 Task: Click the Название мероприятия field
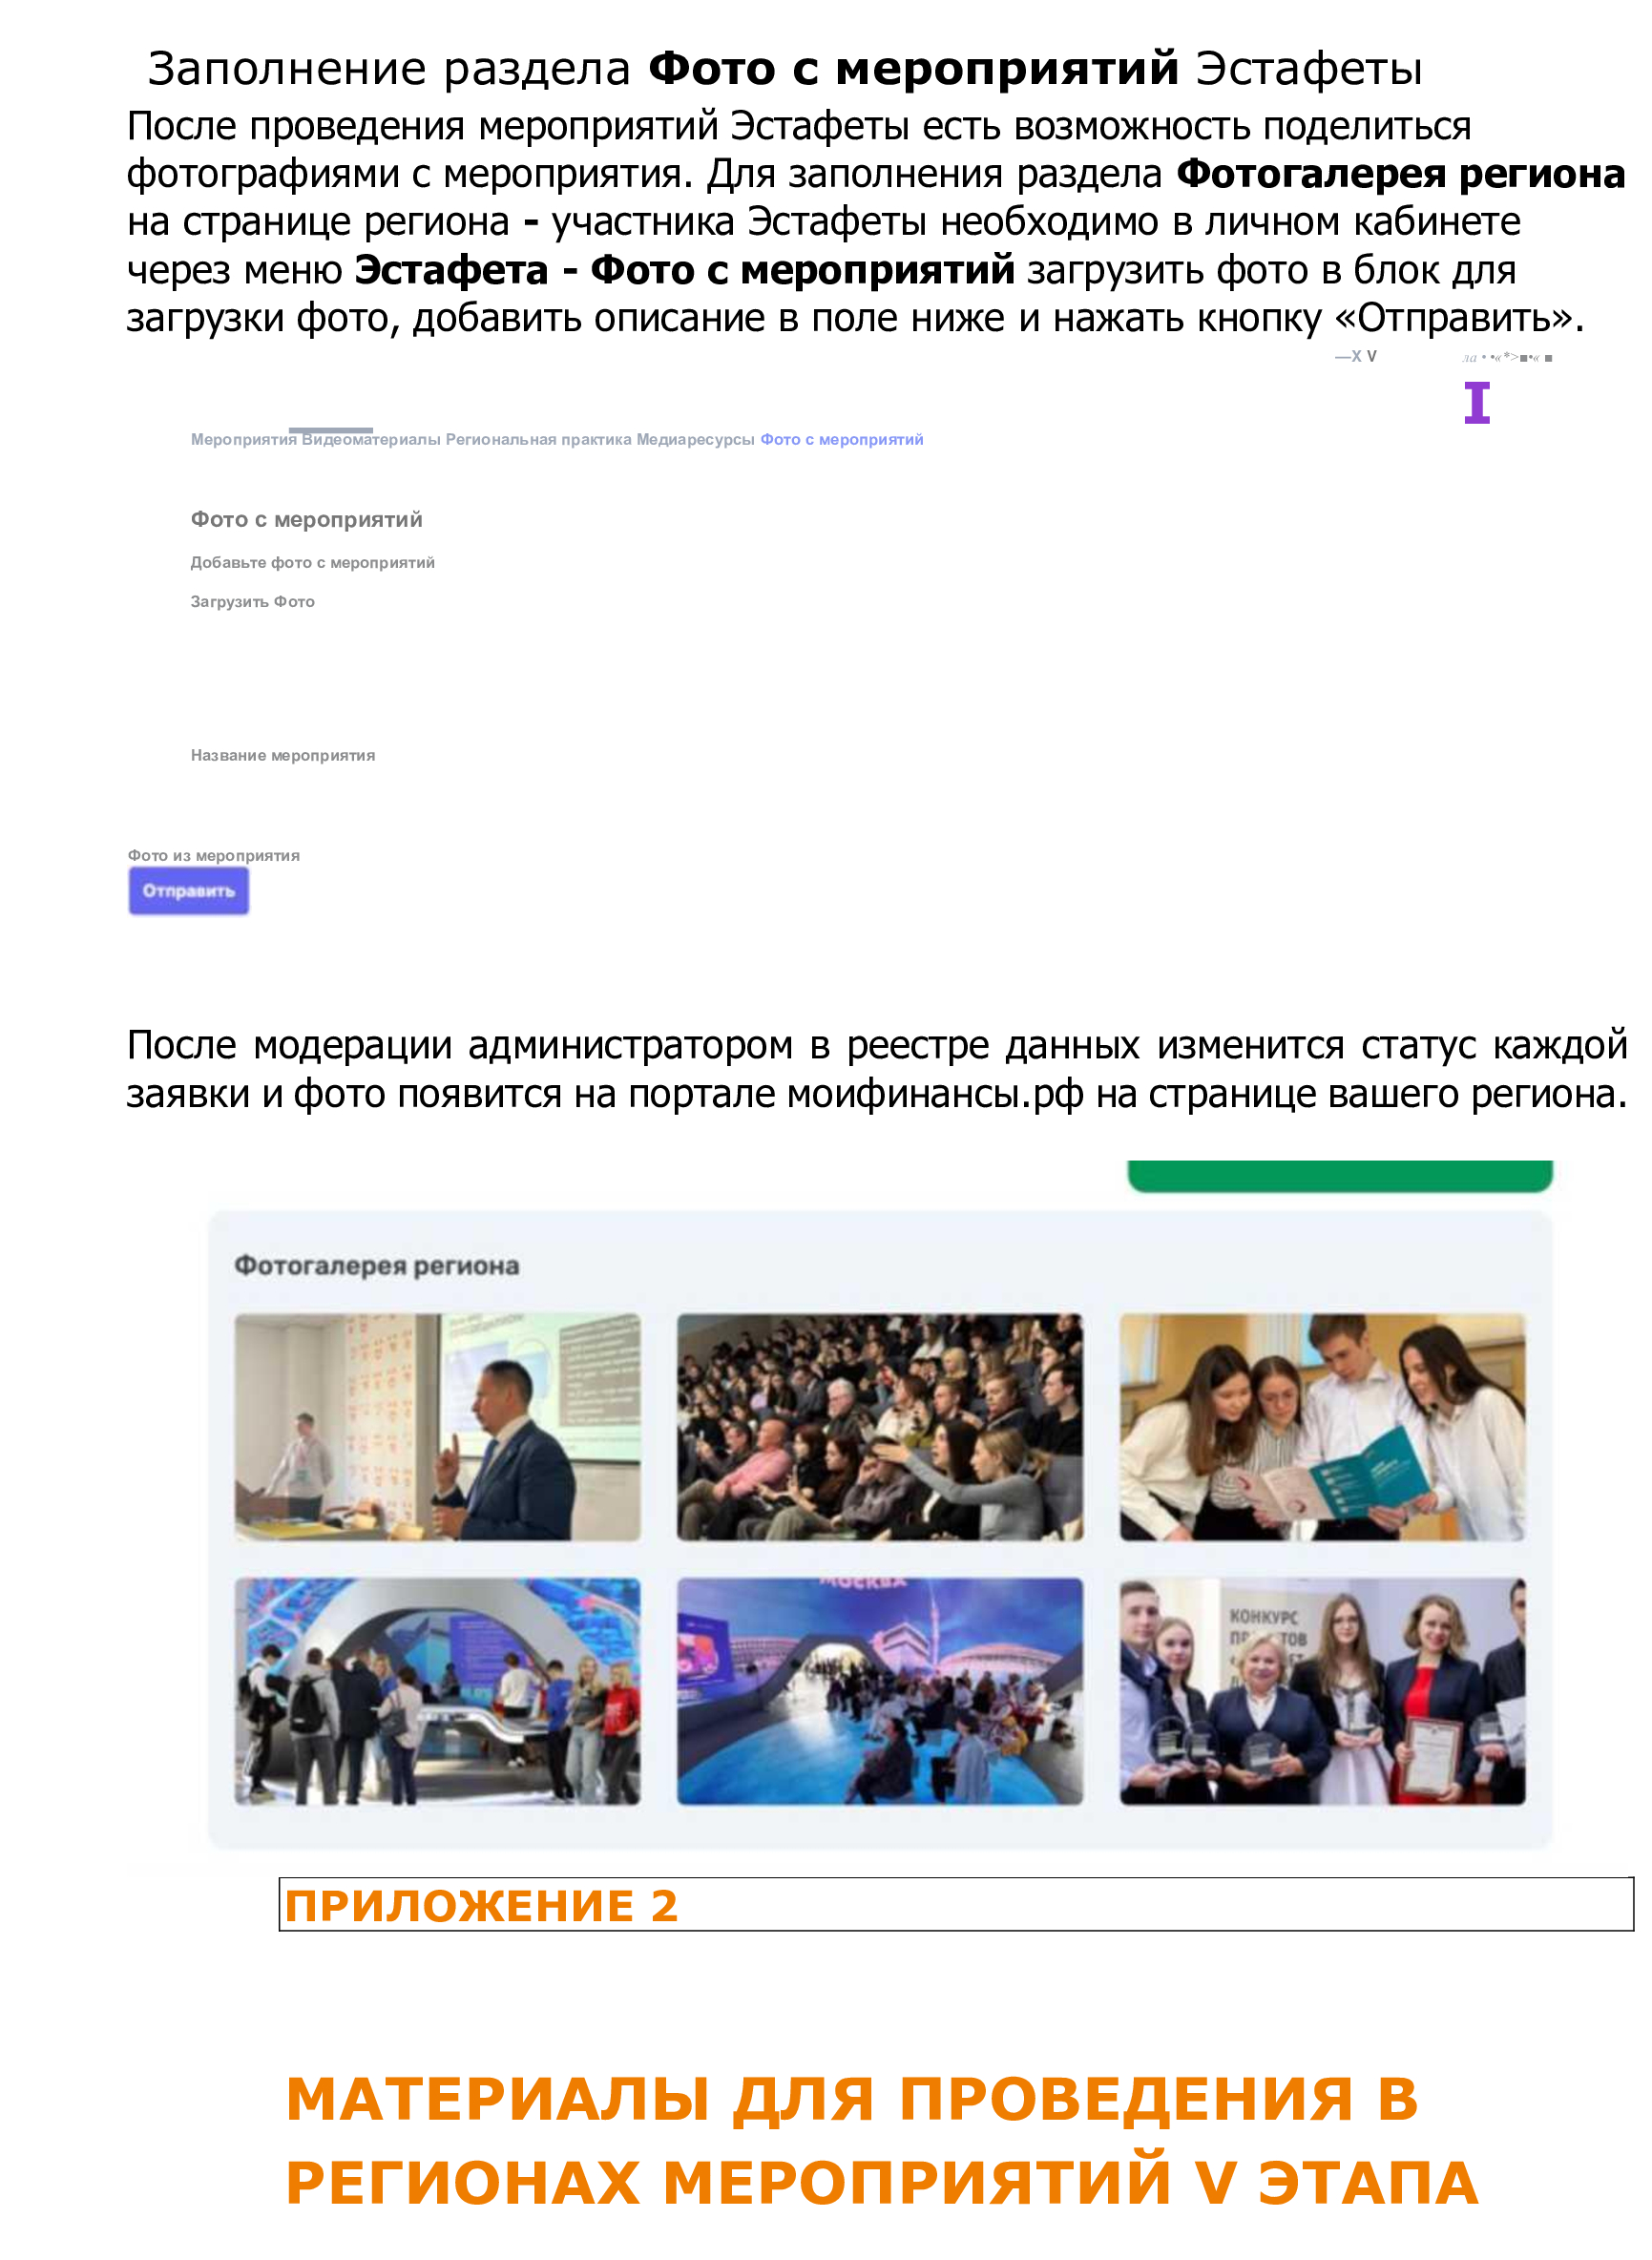[283, 756]
